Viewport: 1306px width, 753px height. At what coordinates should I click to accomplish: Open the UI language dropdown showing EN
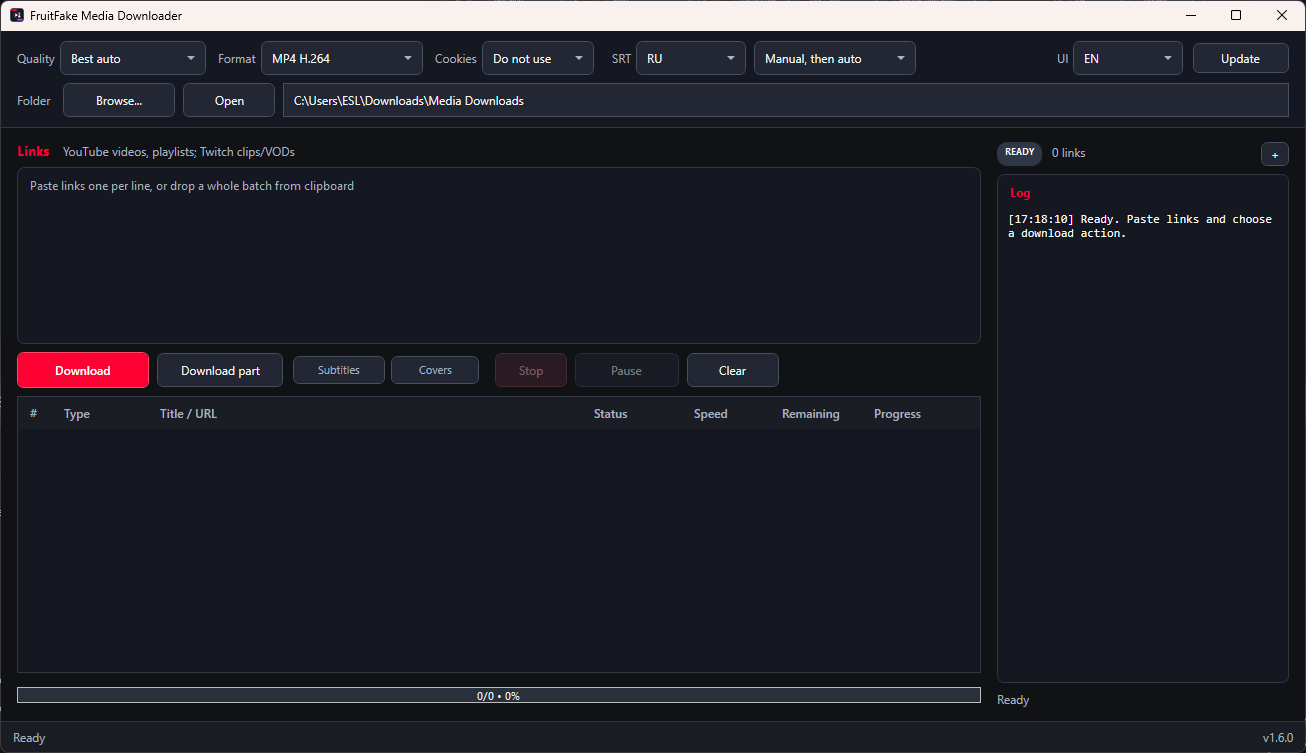[x=1128, y=58]
